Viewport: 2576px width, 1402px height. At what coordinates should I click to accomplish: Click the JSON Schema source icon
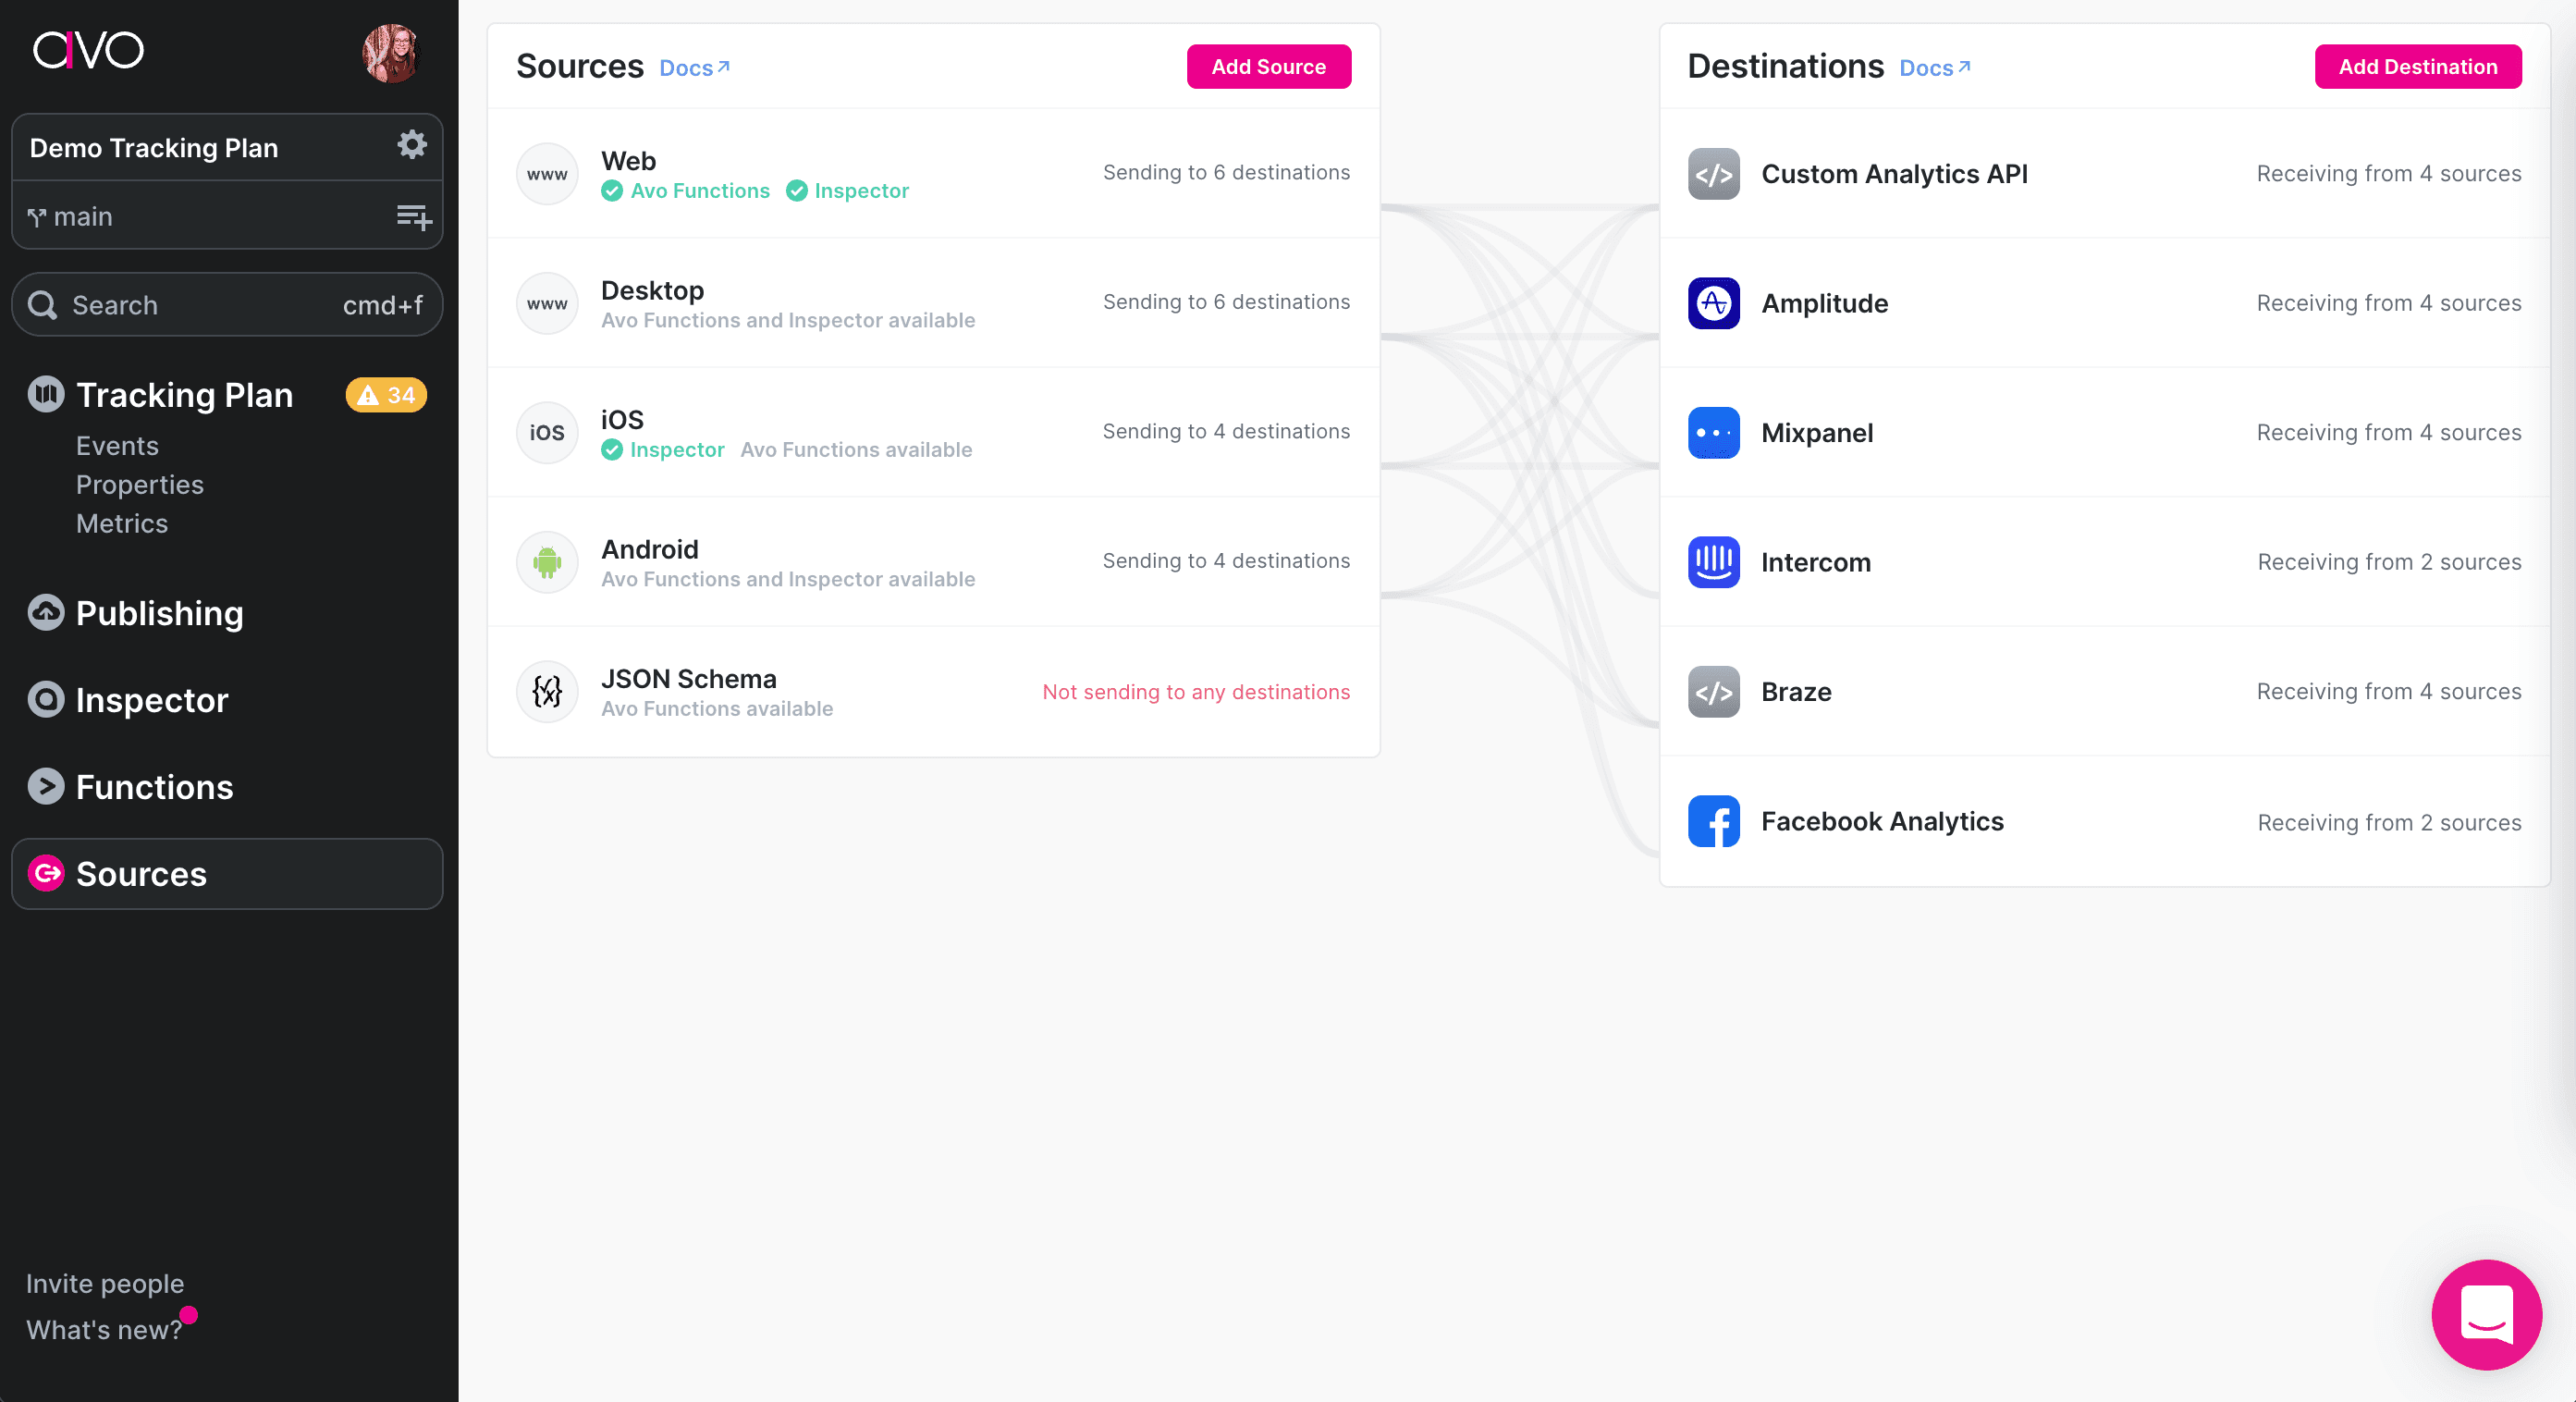[x=547, y=691]
